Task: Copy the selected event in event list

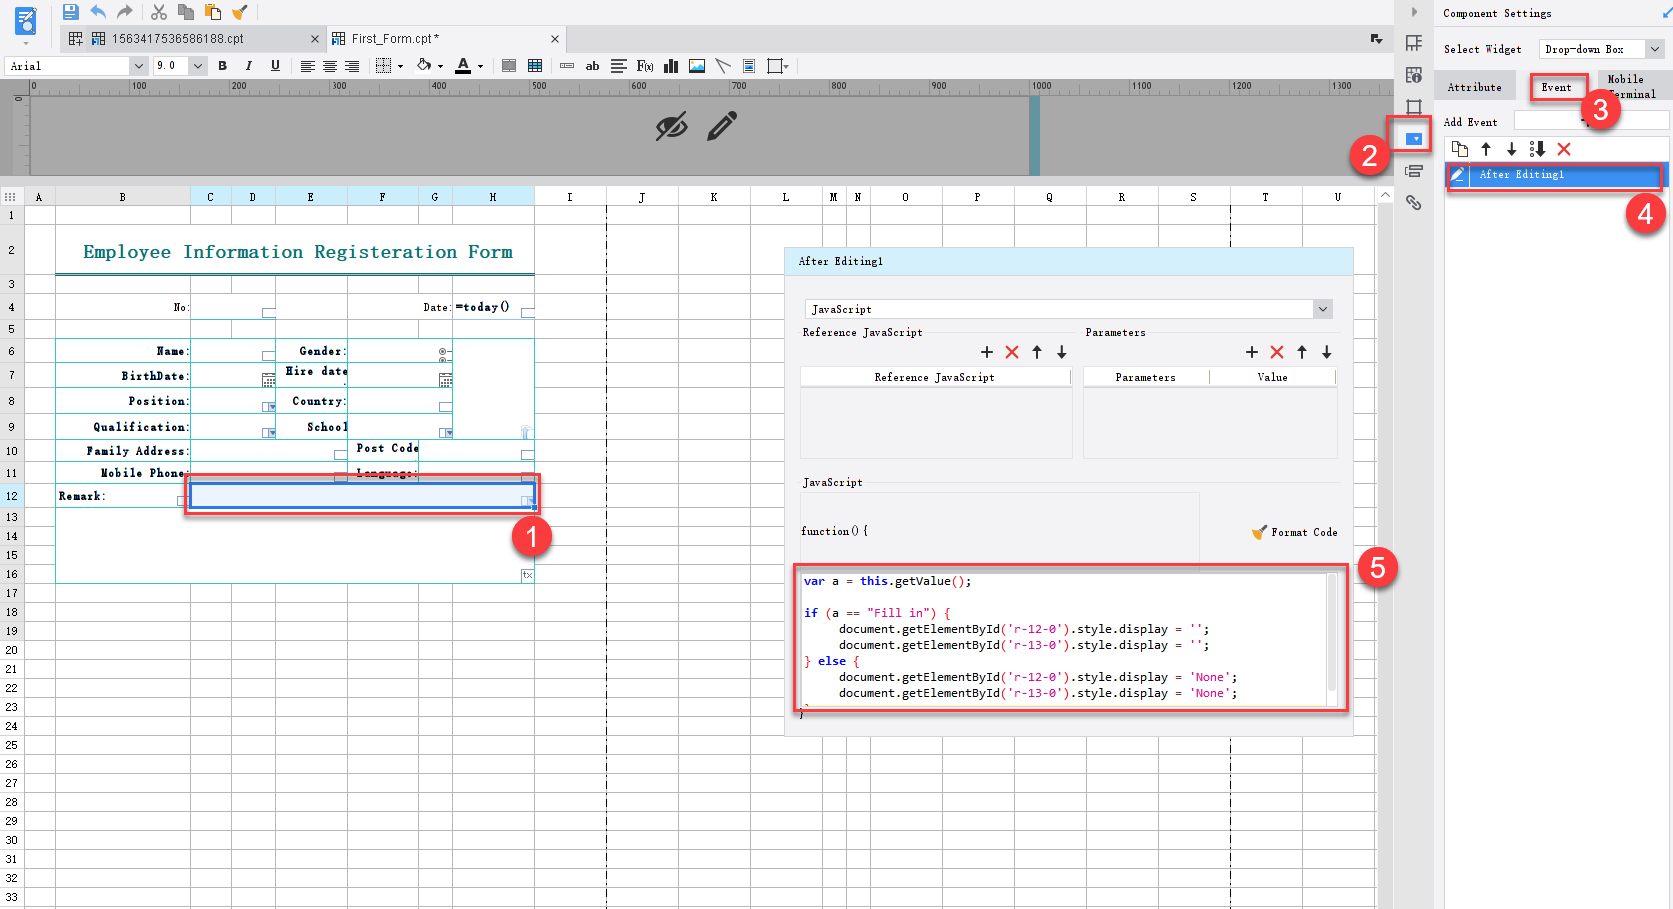Action: point(1460,149)
